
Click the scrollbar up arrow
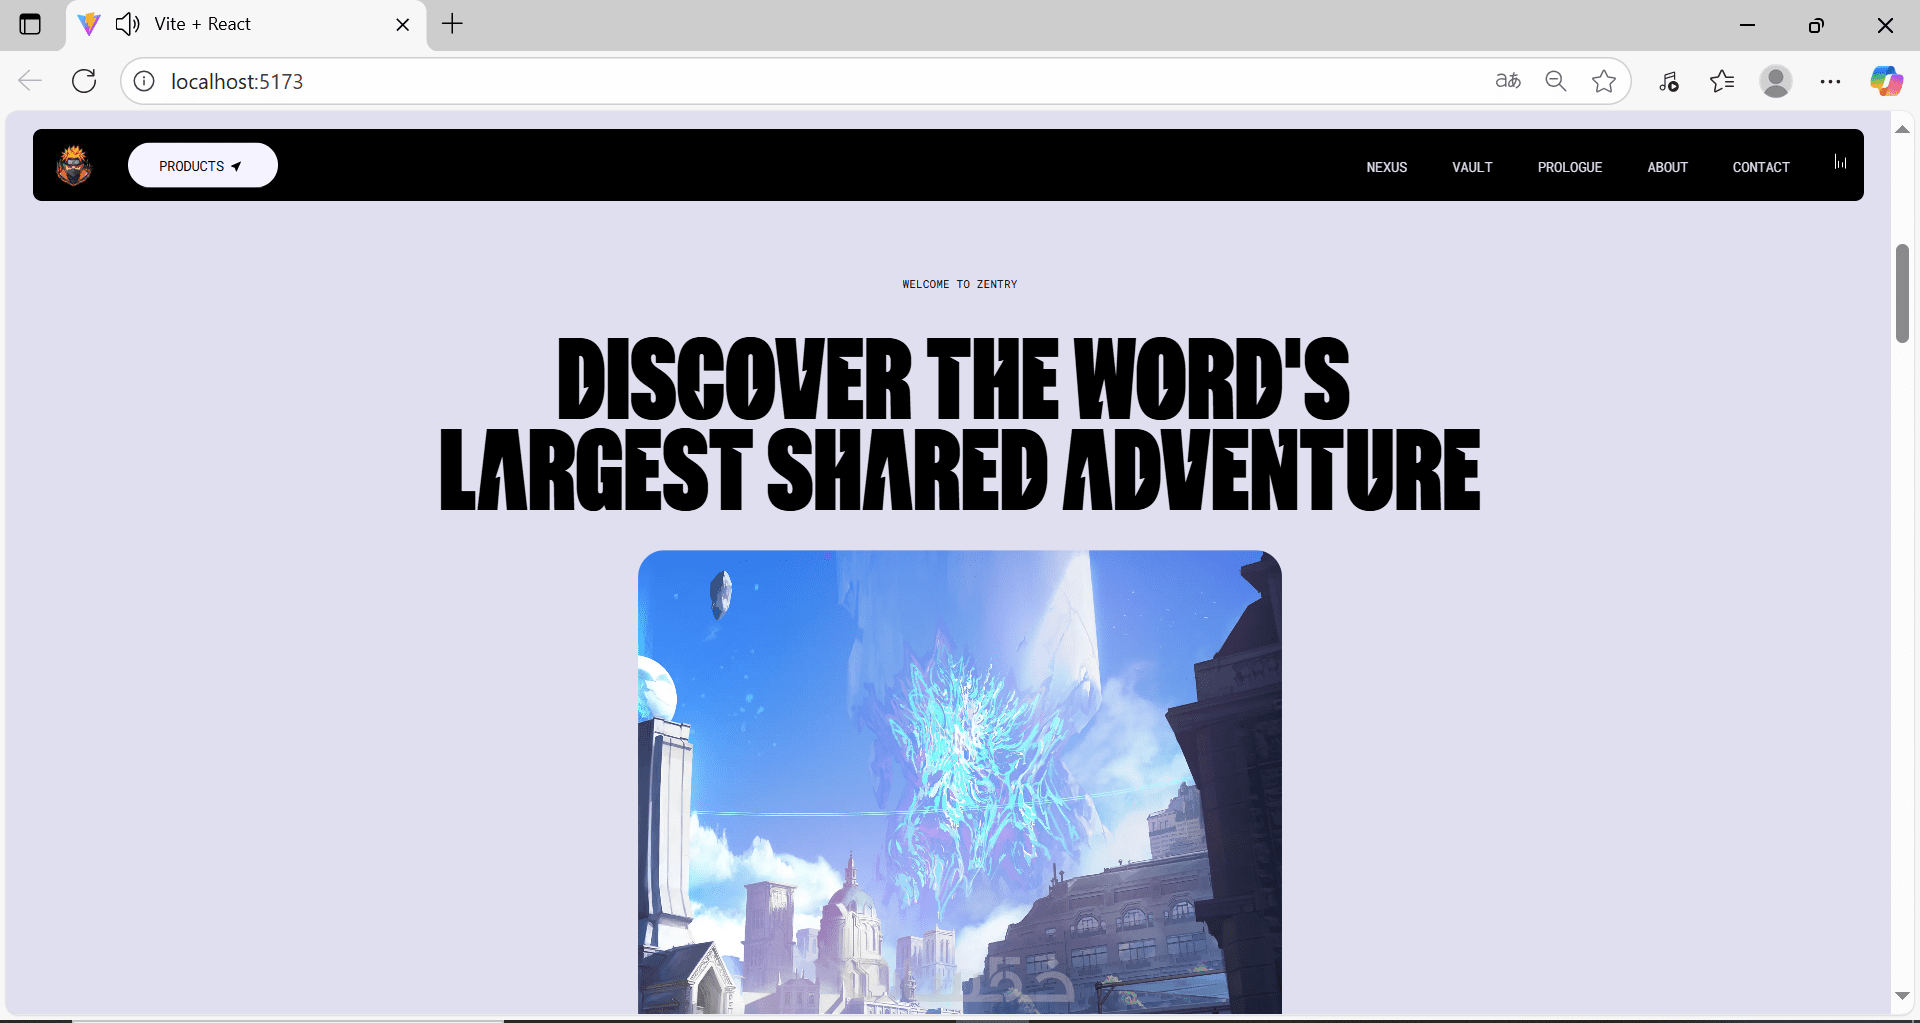click(1902, 129)
